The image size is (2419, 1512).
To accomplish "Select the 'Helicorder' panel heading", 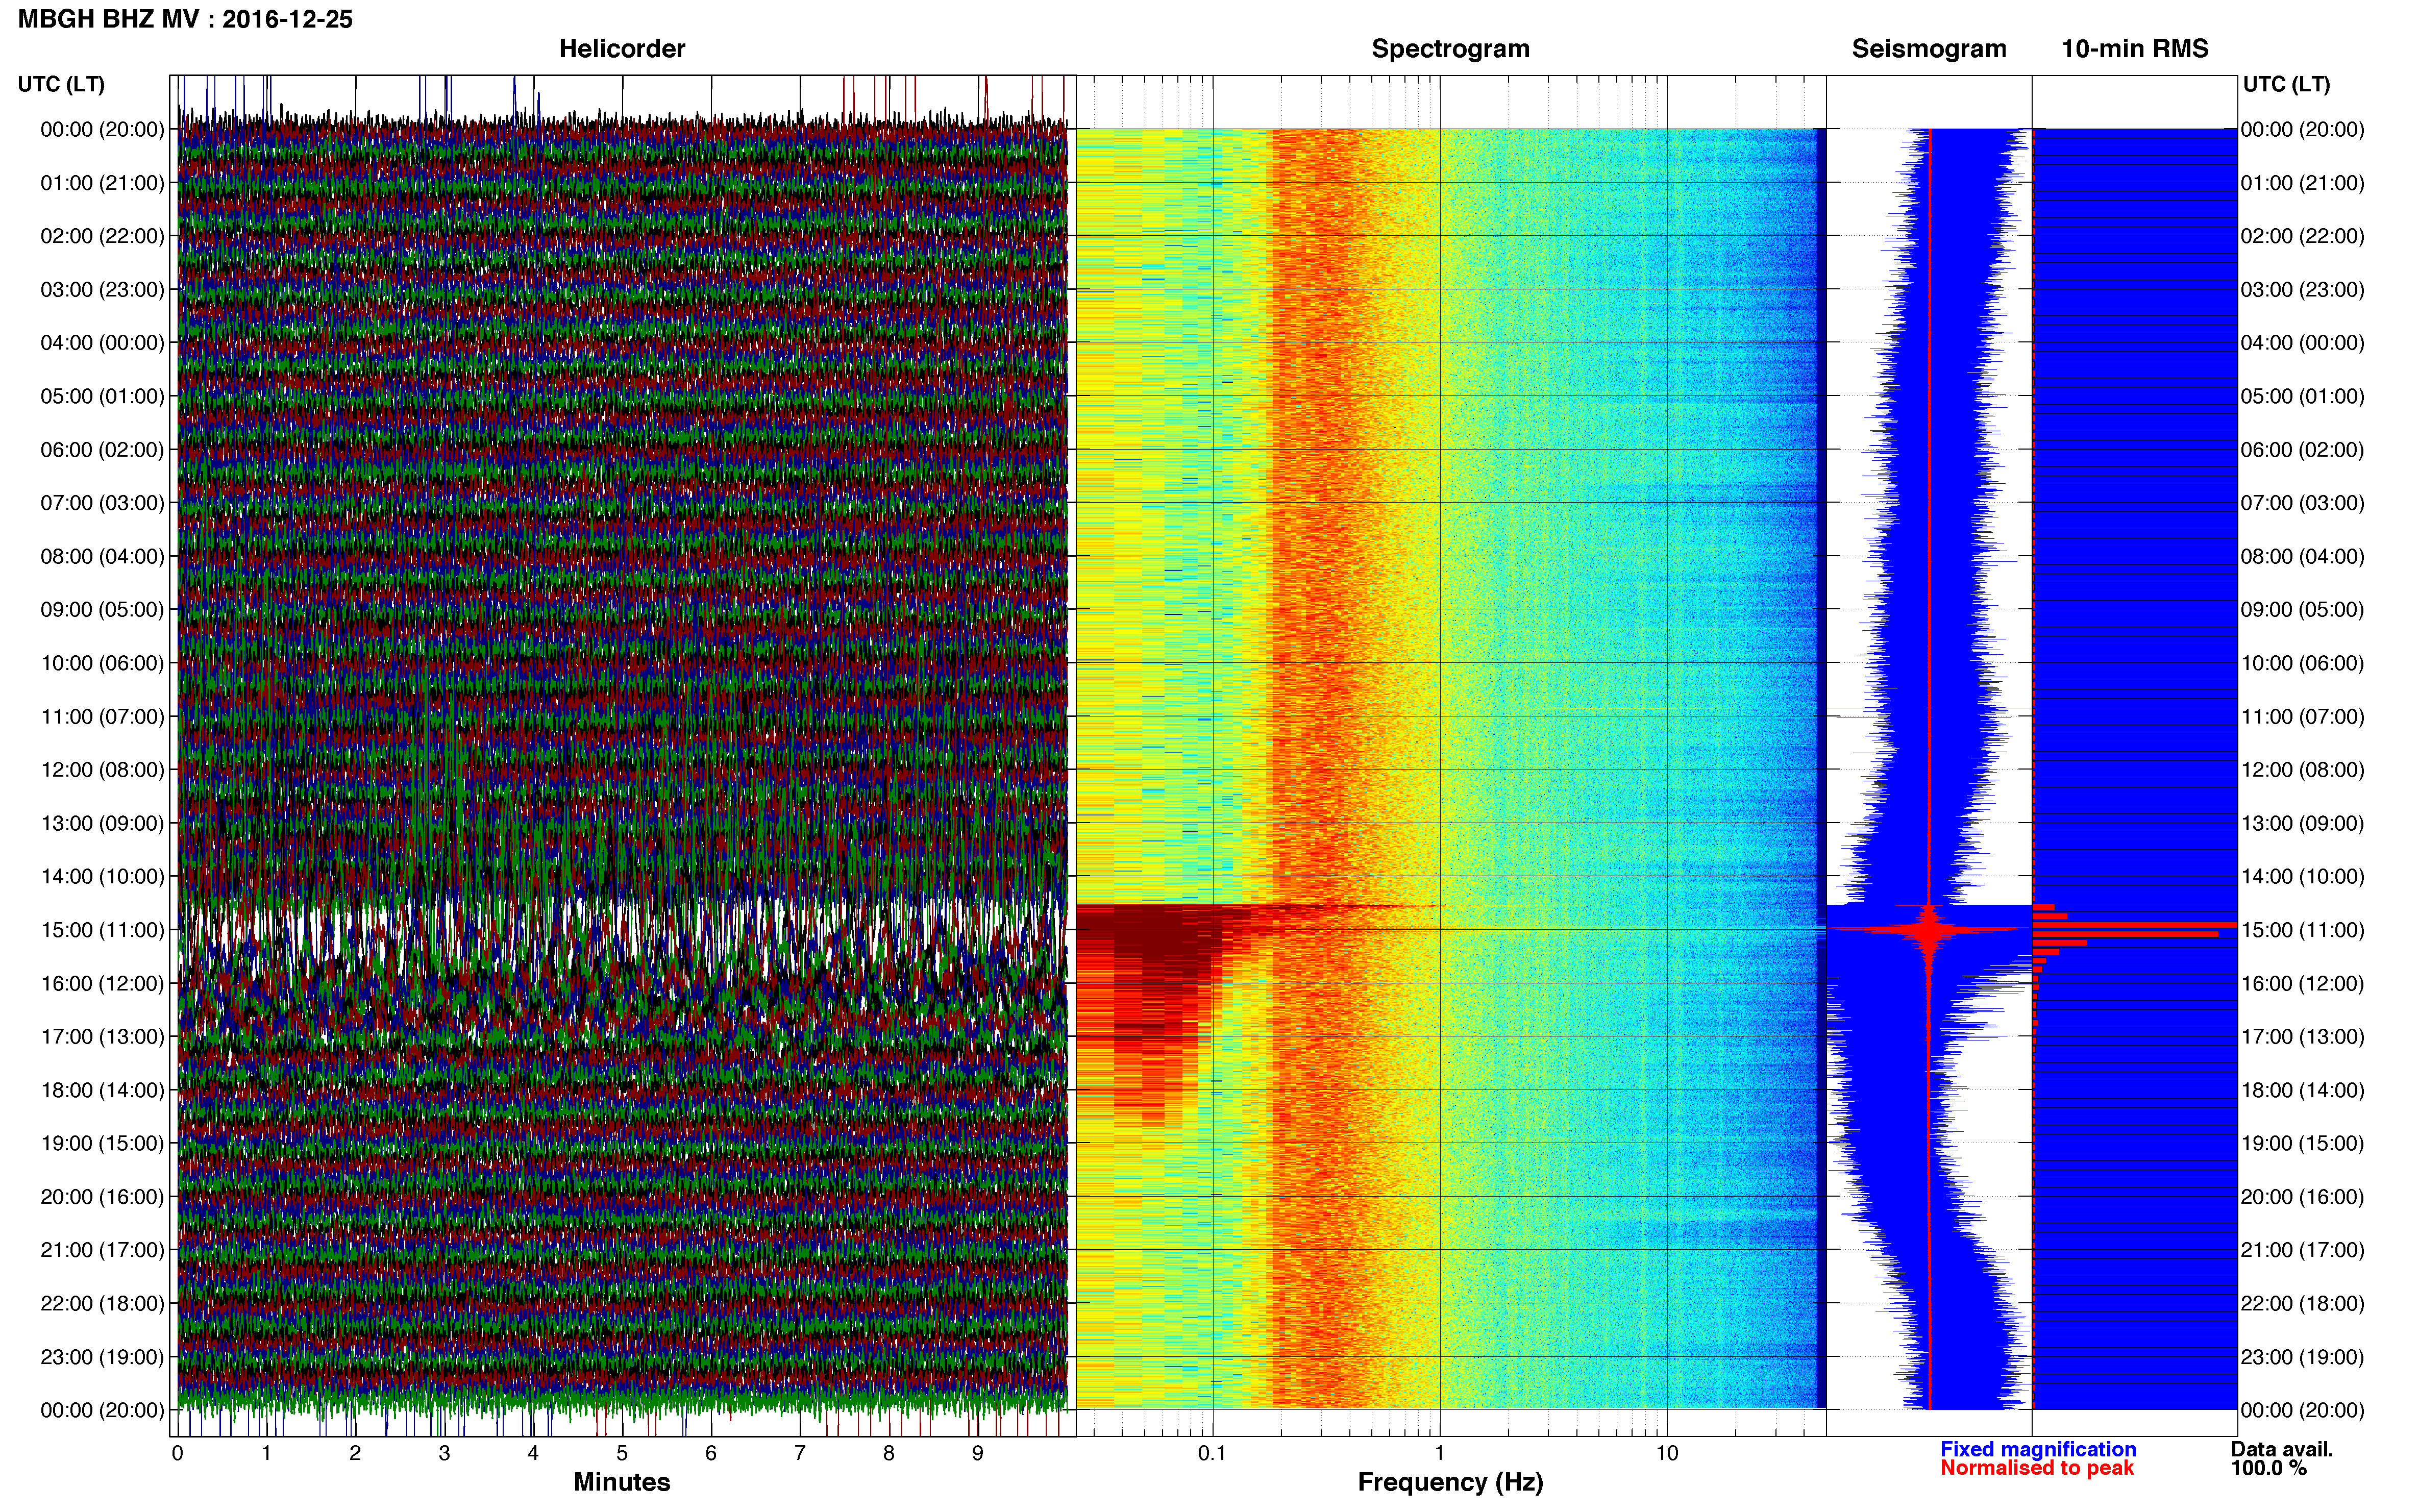I will tap(622, 49).
